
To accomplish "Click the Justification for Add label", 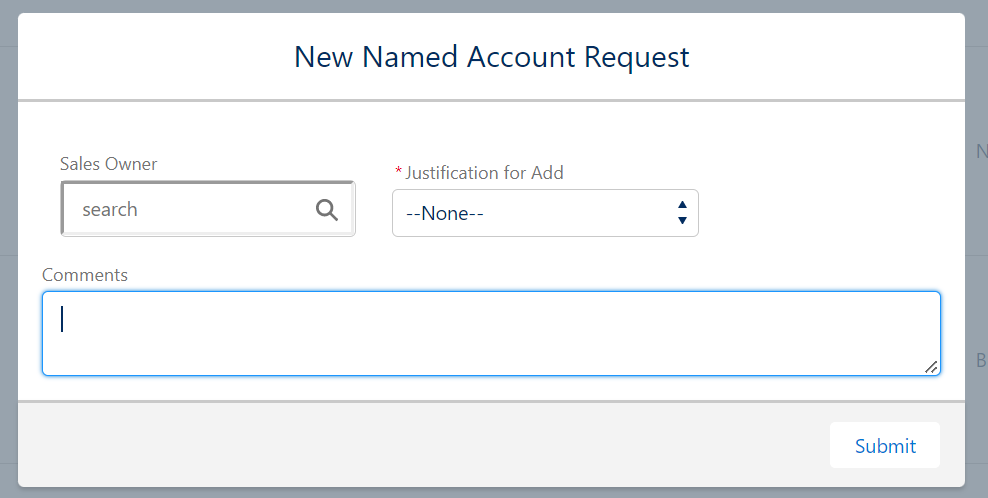I will point(485,173).
